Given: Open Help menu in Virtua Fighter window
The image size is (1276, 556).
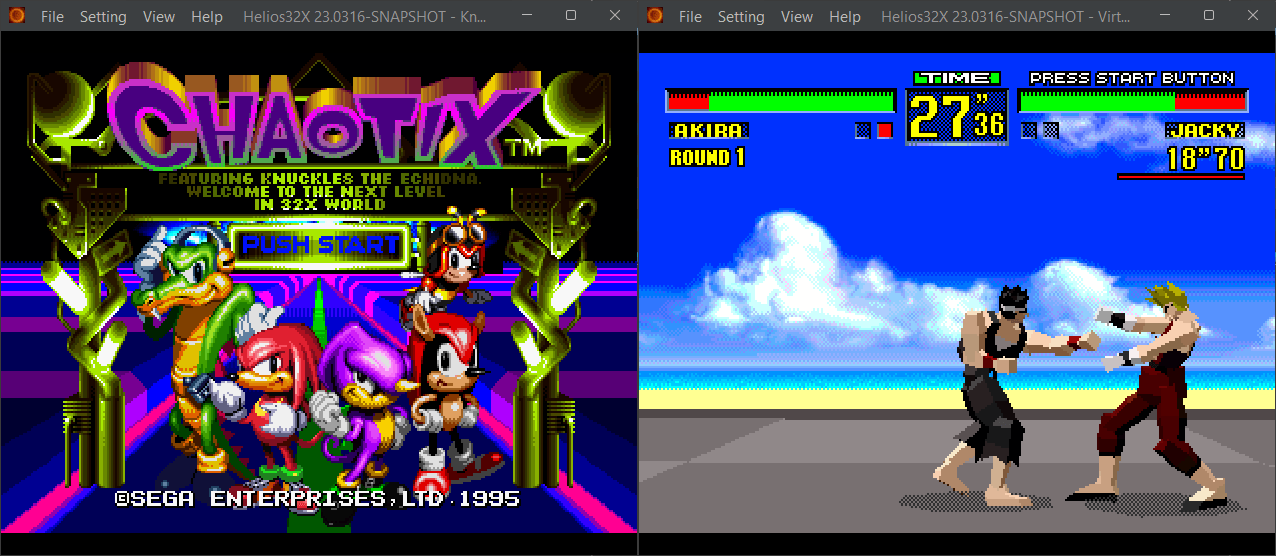Looking at the screenshot, I should tap(845, 17).
